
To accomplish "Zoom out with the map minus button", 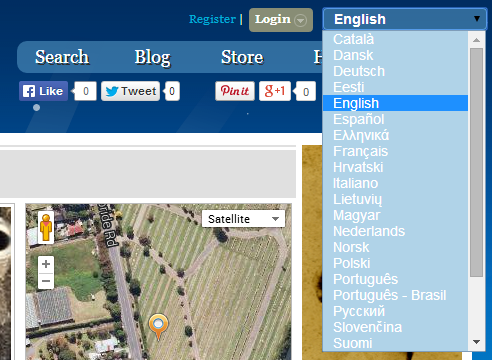I will (x=46, y=281).
